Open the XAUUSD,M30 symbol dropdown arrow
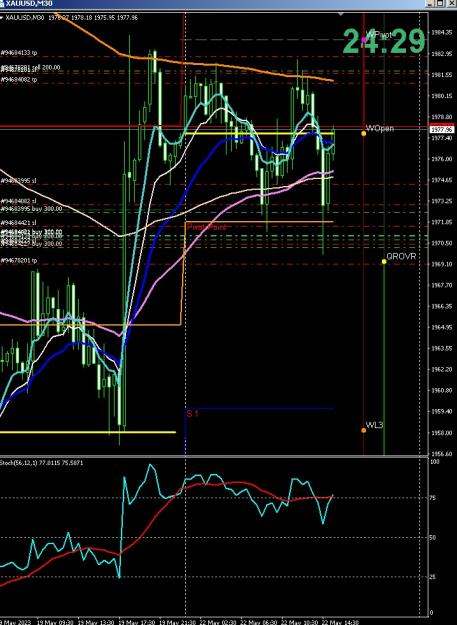457x625 pixels. (1, 18)
